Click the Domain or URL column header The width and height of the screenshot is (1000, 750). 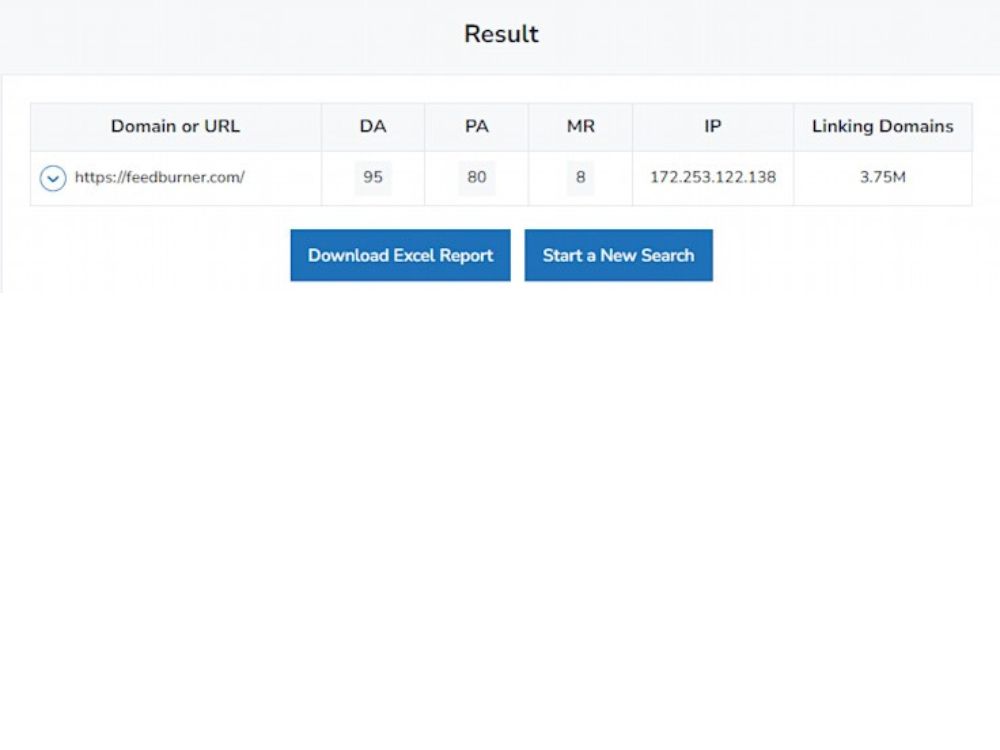[175, 127]
